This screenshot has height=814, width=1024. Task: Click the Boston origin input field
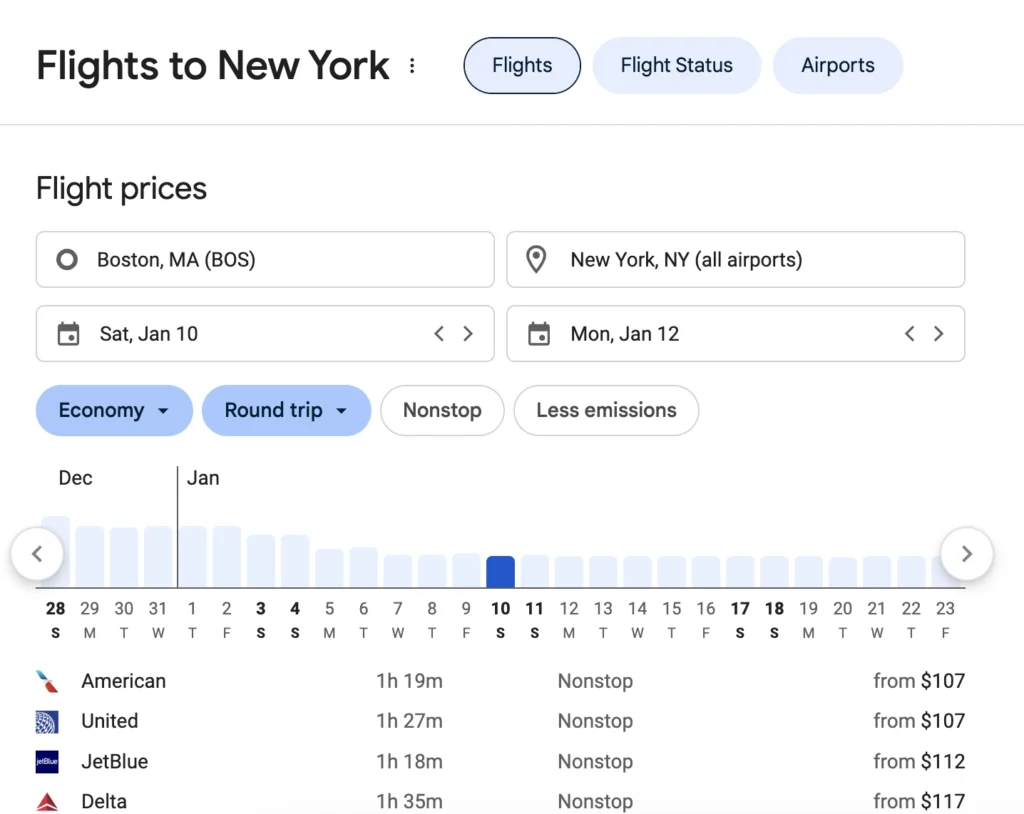[x=265, y=260]
